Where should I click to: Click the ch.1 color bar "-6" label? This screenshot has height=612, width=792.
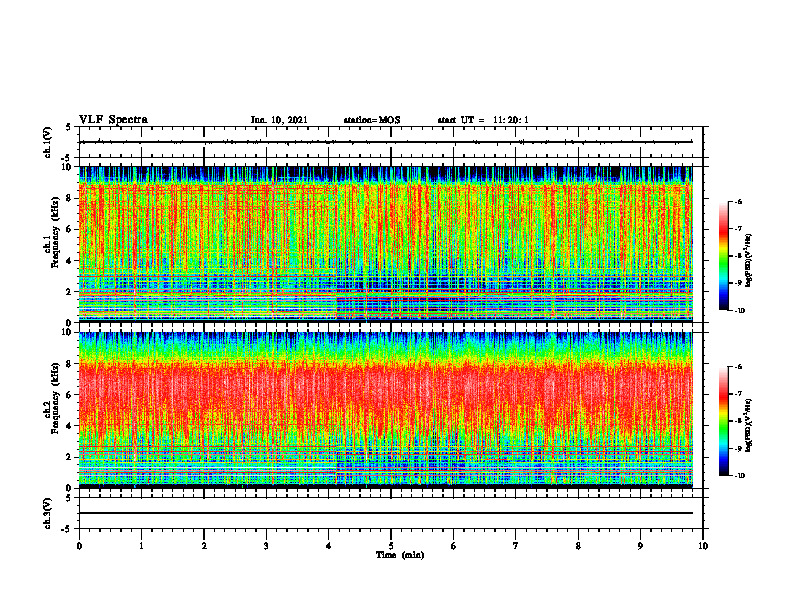[x=738, y=201]
